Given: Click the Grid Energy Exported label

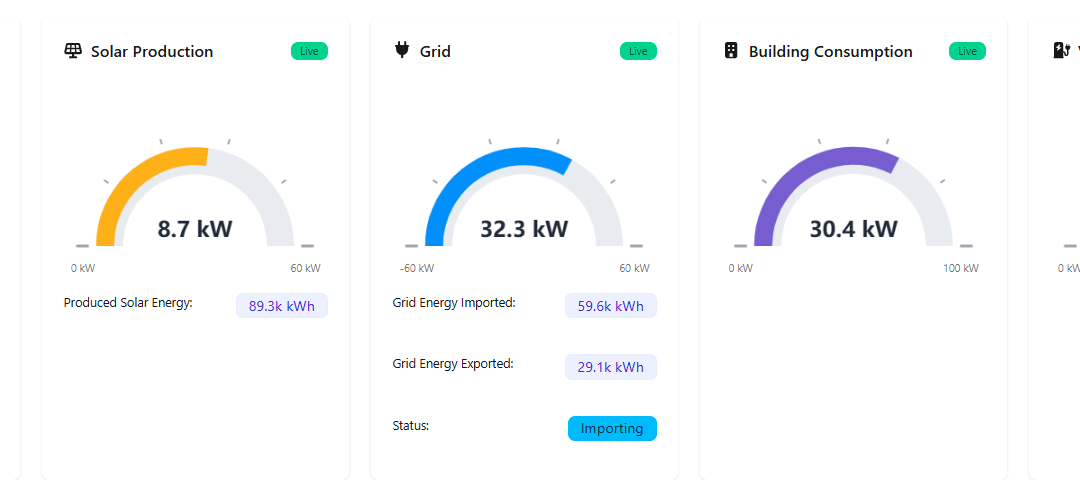Looking at the screenshot, I should (453, 364).
